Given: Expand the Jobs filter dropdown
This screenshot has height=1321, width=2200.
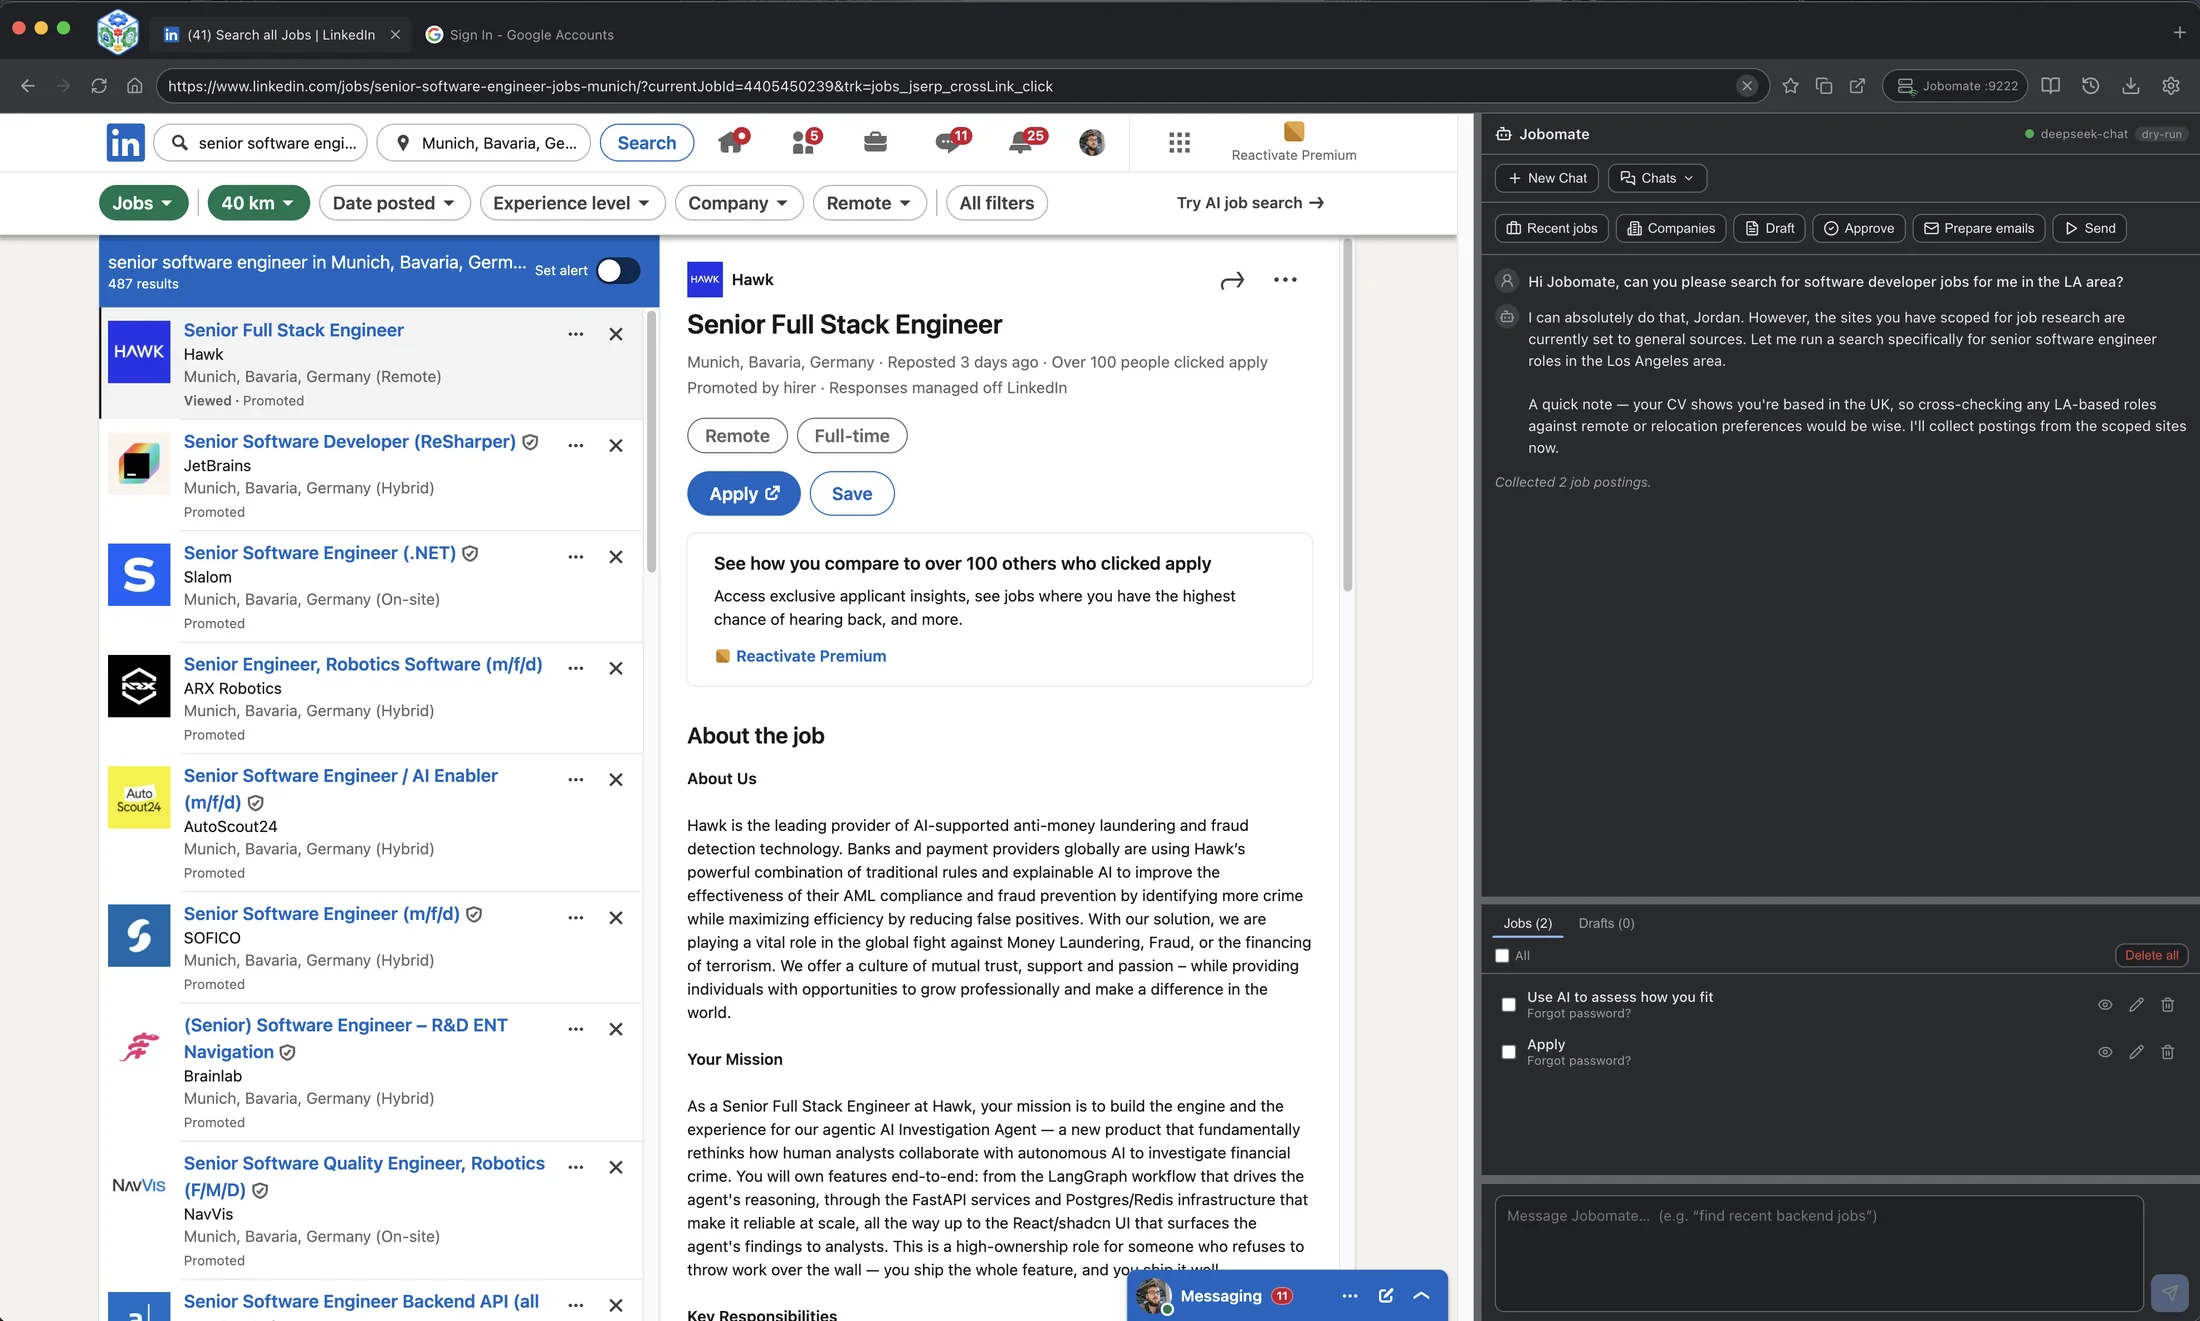Looking at the screenshot, I should click(143, 203).
